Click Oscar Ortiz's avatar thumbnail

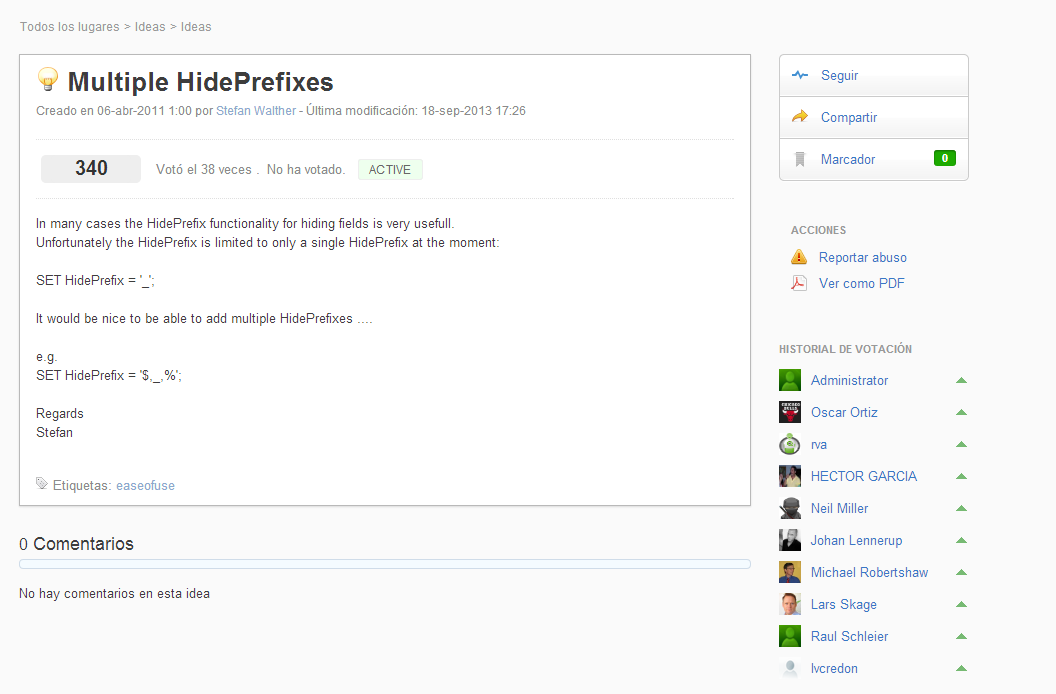[x=790, y=412]
